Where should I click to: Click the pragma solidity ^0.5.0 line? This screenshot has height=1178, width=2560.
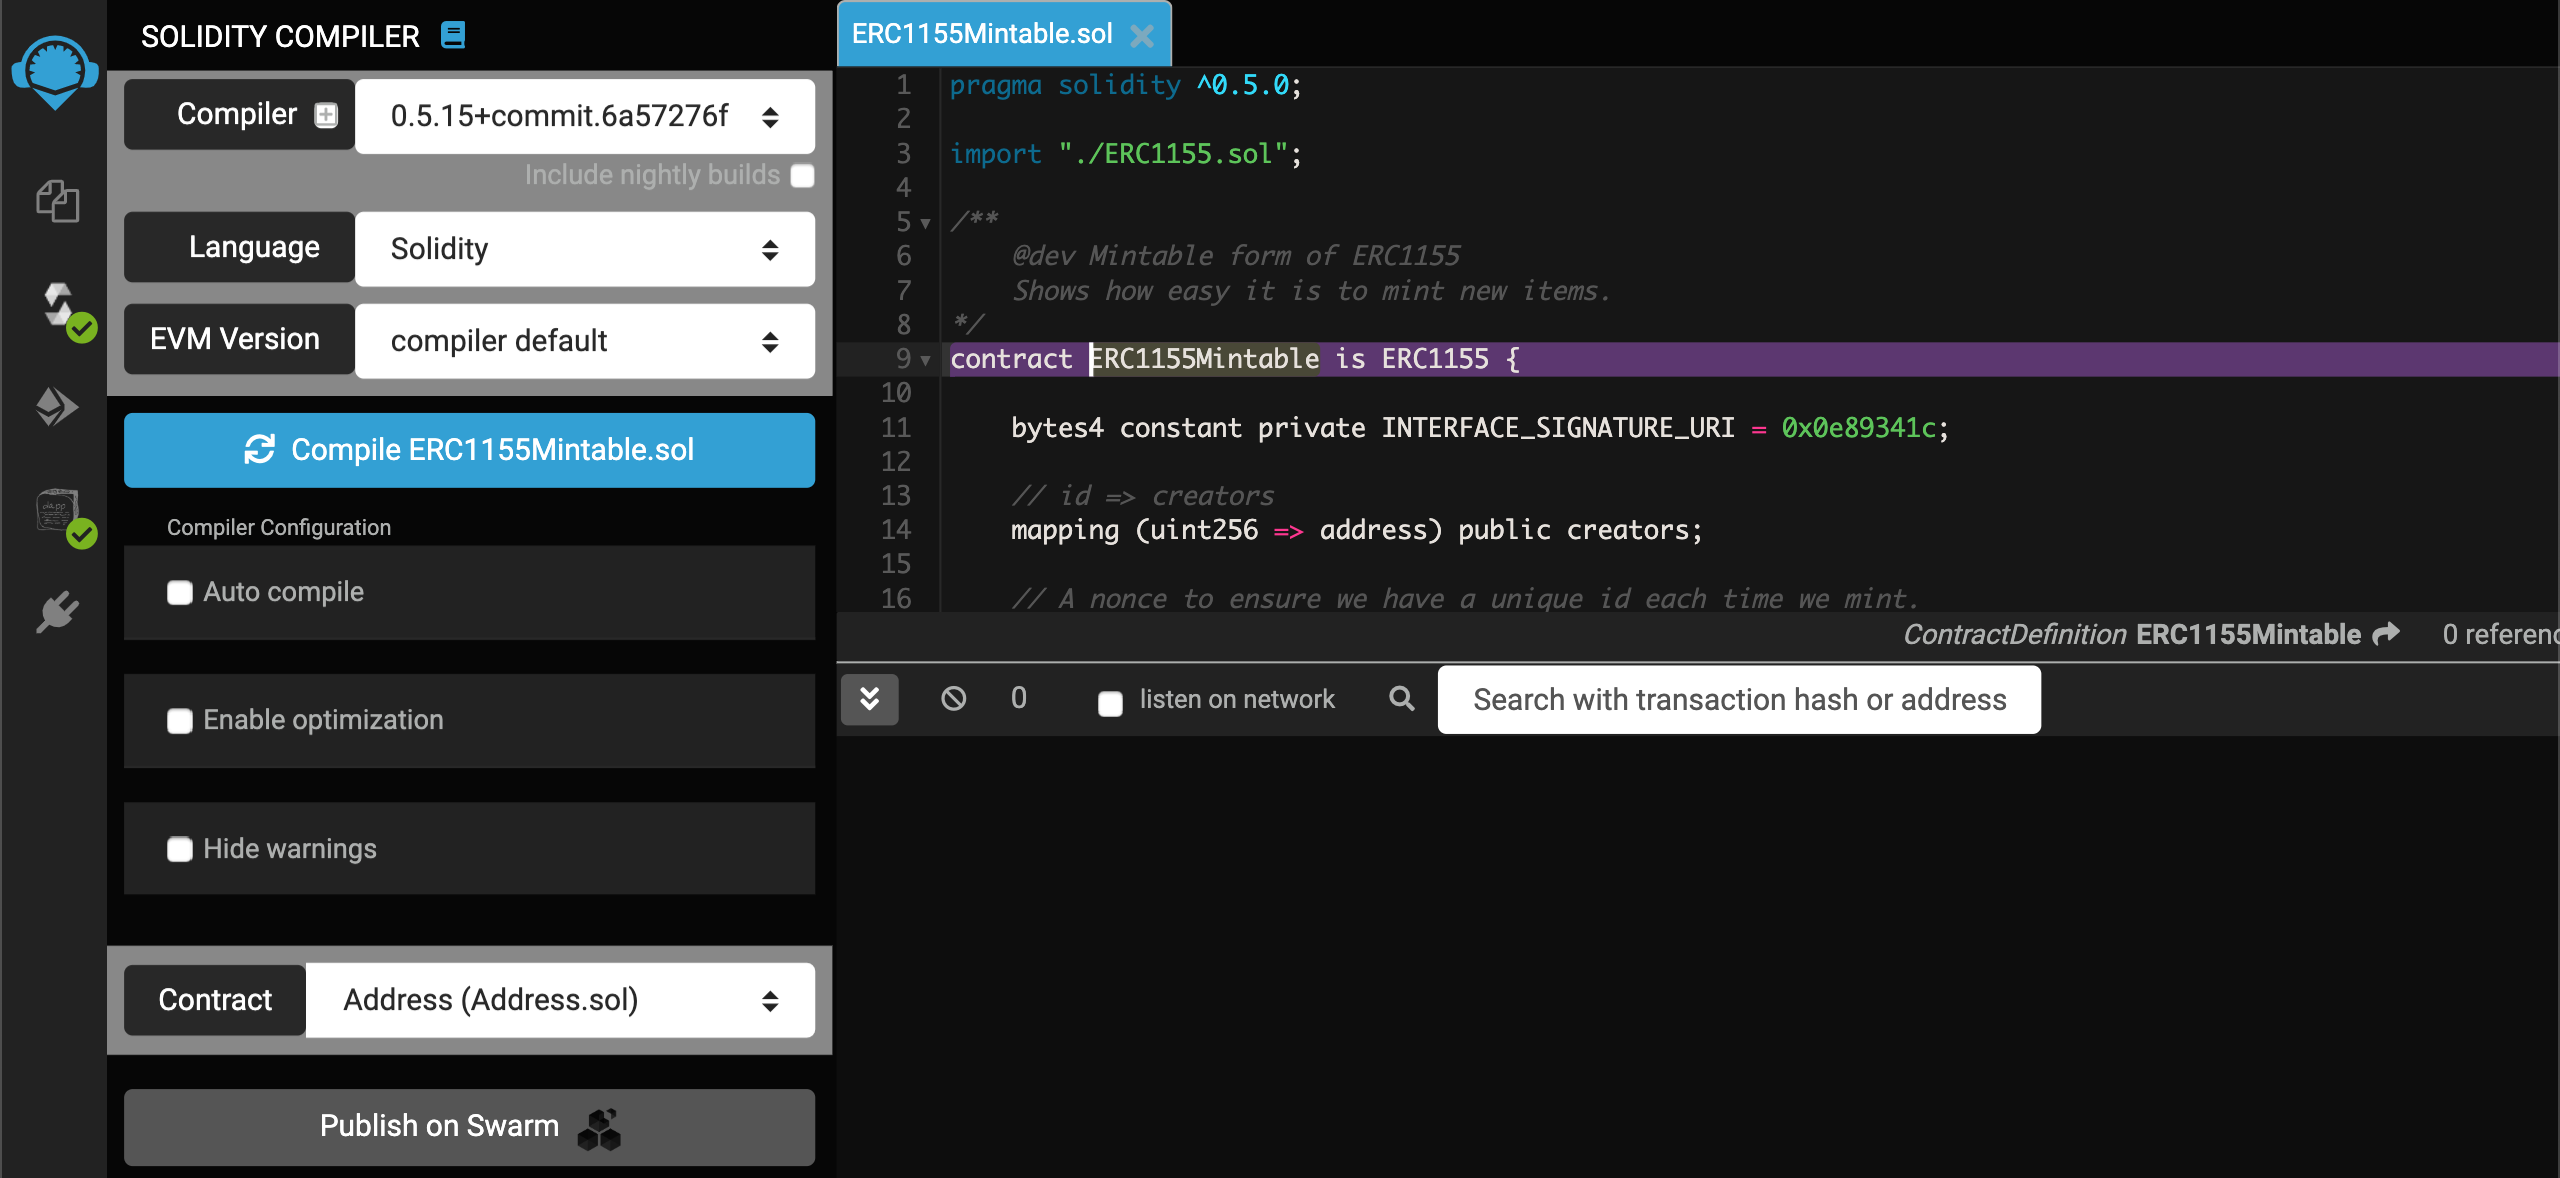click(1126, 85)
